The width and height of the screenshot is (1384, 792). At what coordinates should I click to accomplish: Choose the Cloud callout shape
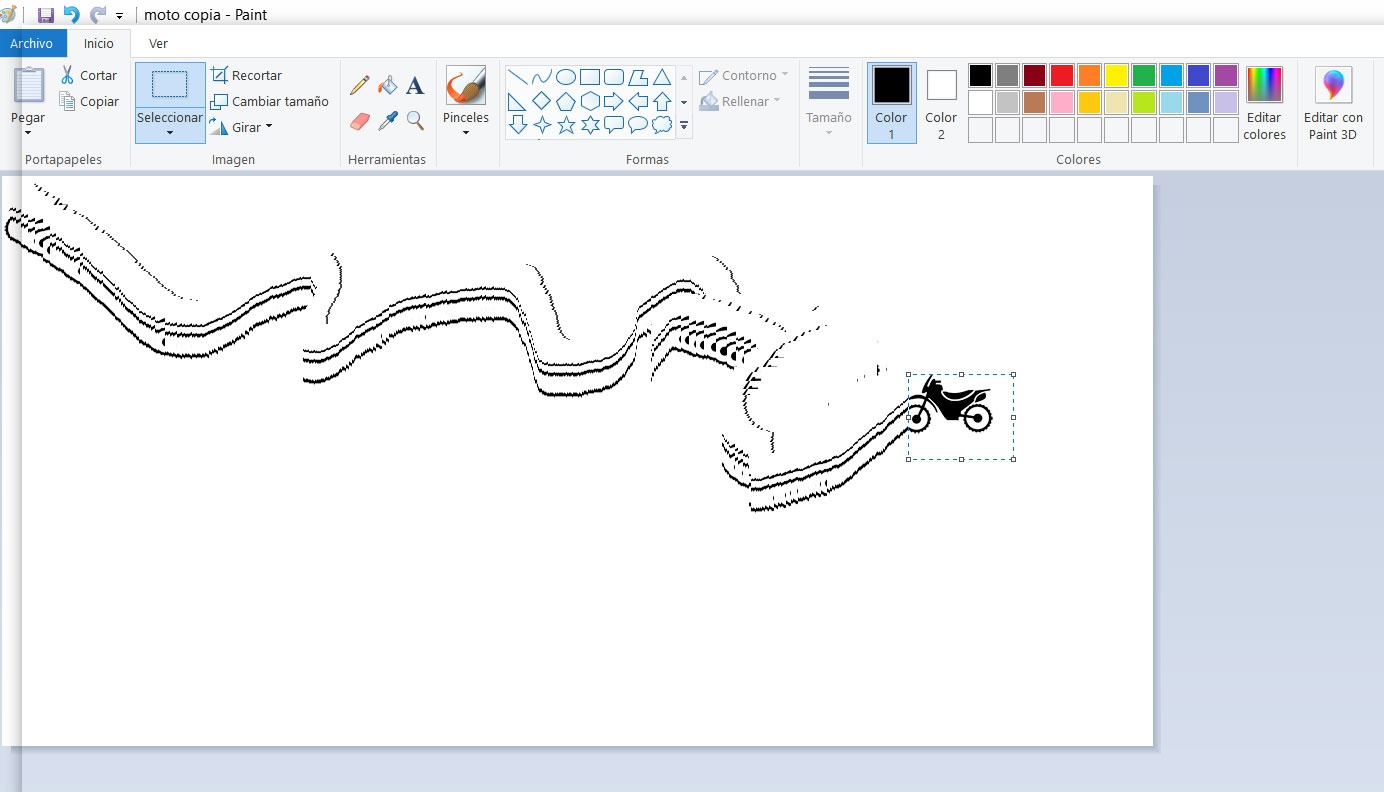click(662, 125)
